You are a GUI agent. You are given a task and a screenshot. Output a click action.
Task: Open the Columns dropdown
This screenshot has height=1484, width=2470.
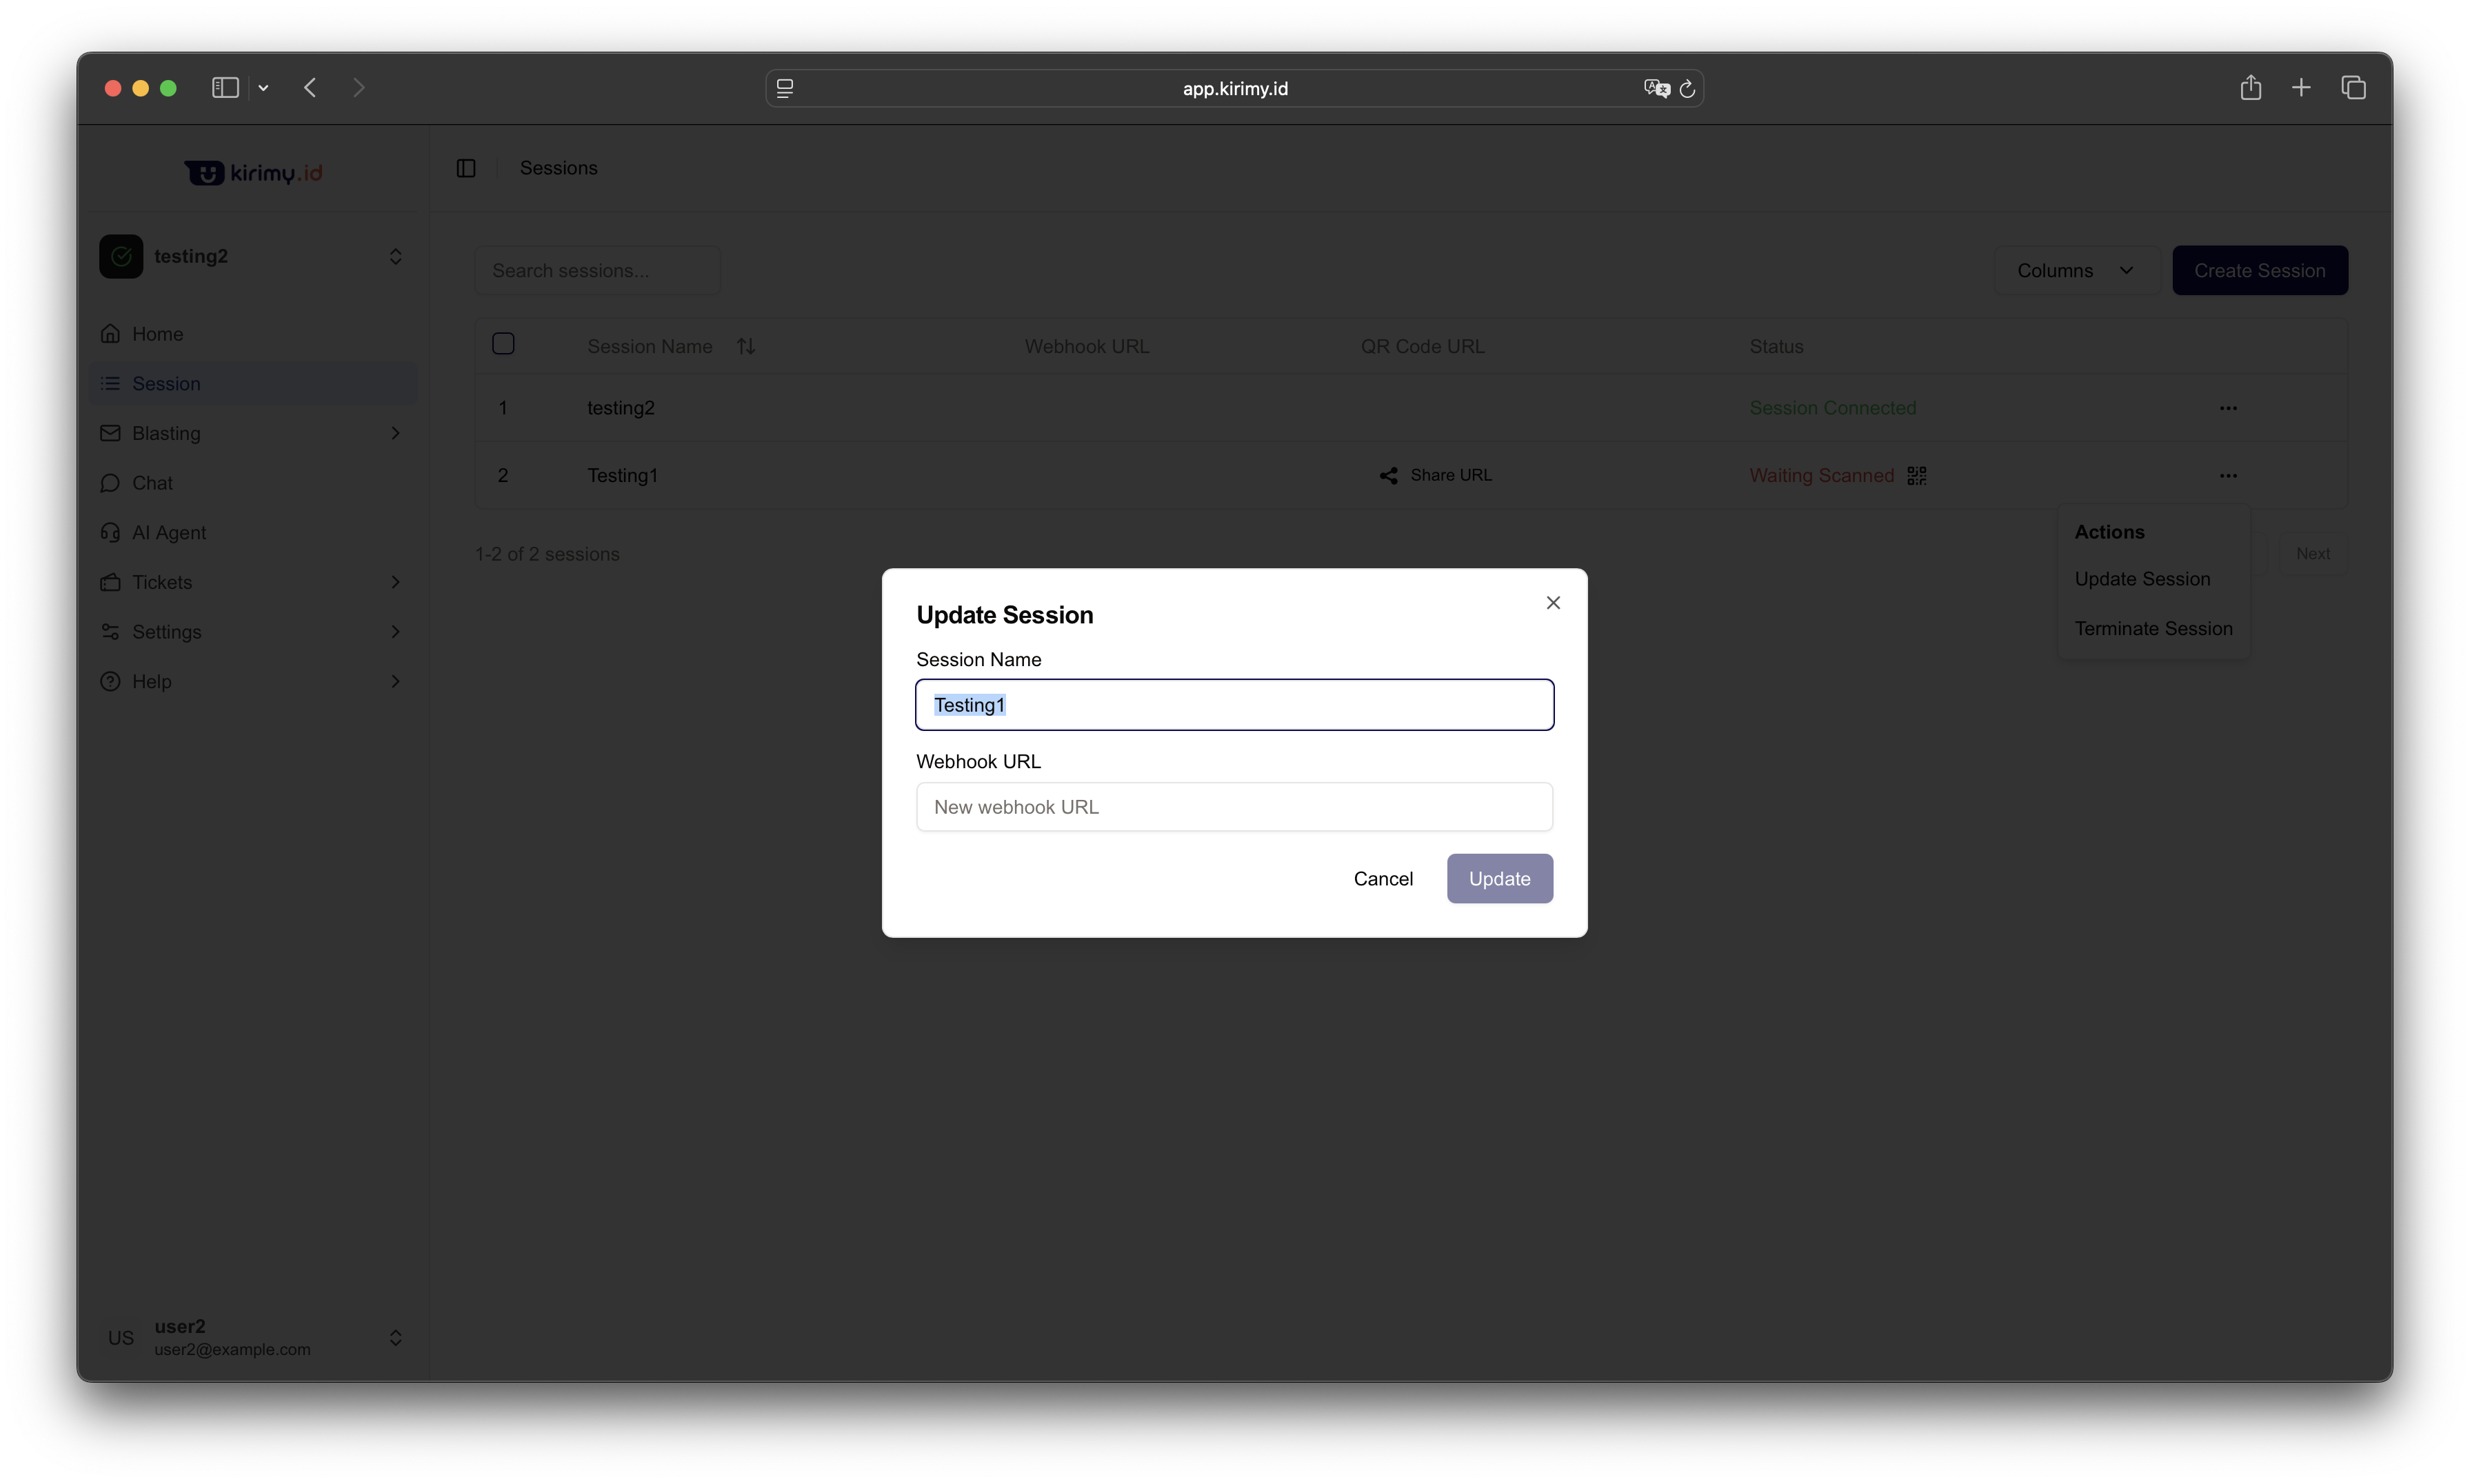click(x=2076, y=270)
